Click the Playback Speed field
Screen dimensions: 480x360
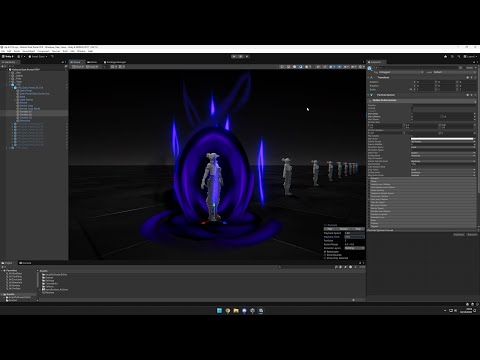[x=354, y=233]
